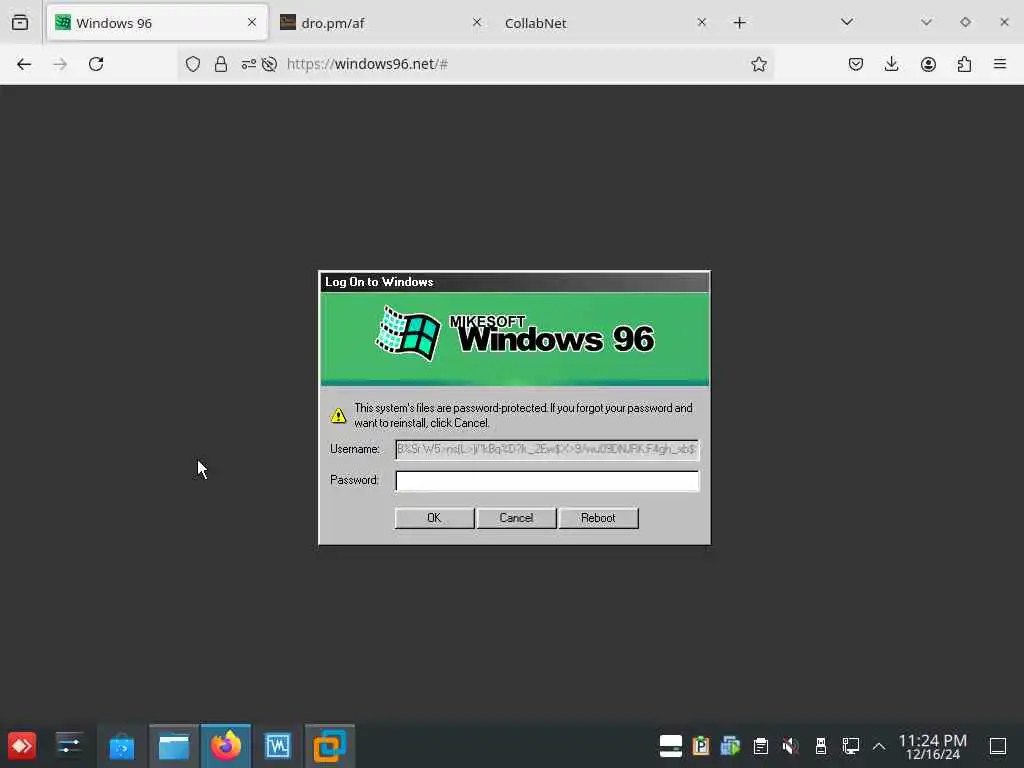Open the blue W application in taskbar
Image resolution: width=1024 pixels, height=768 pixels.
(x=278, y=746)
